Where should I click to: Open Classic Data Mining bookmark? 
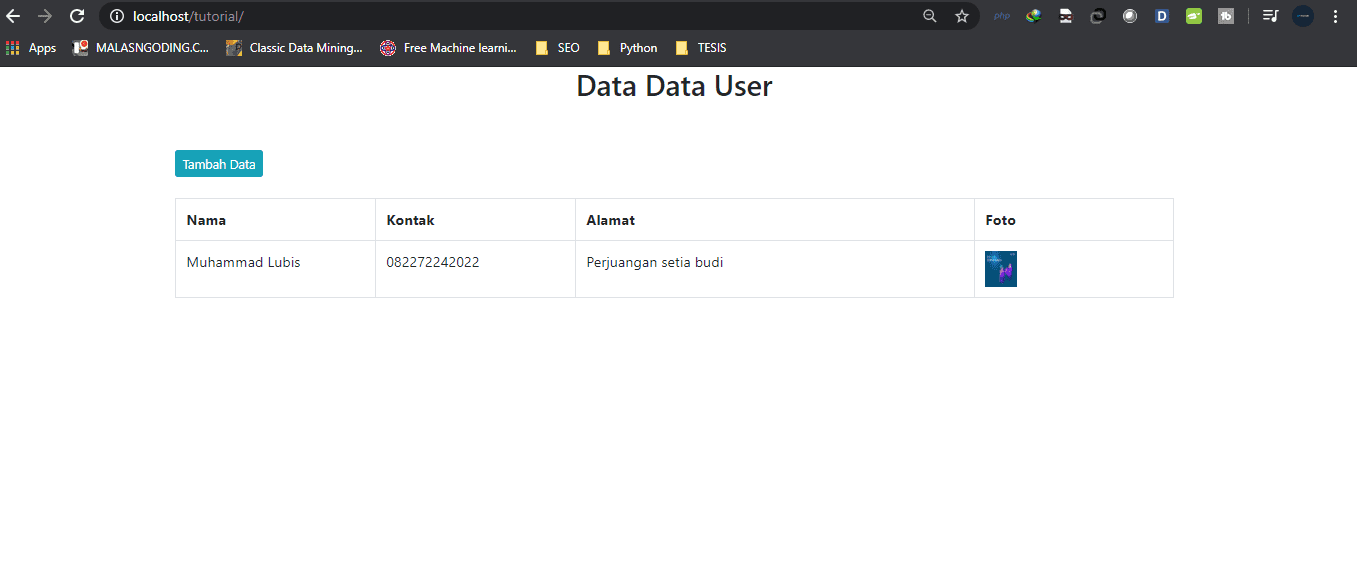coord(295,48)
